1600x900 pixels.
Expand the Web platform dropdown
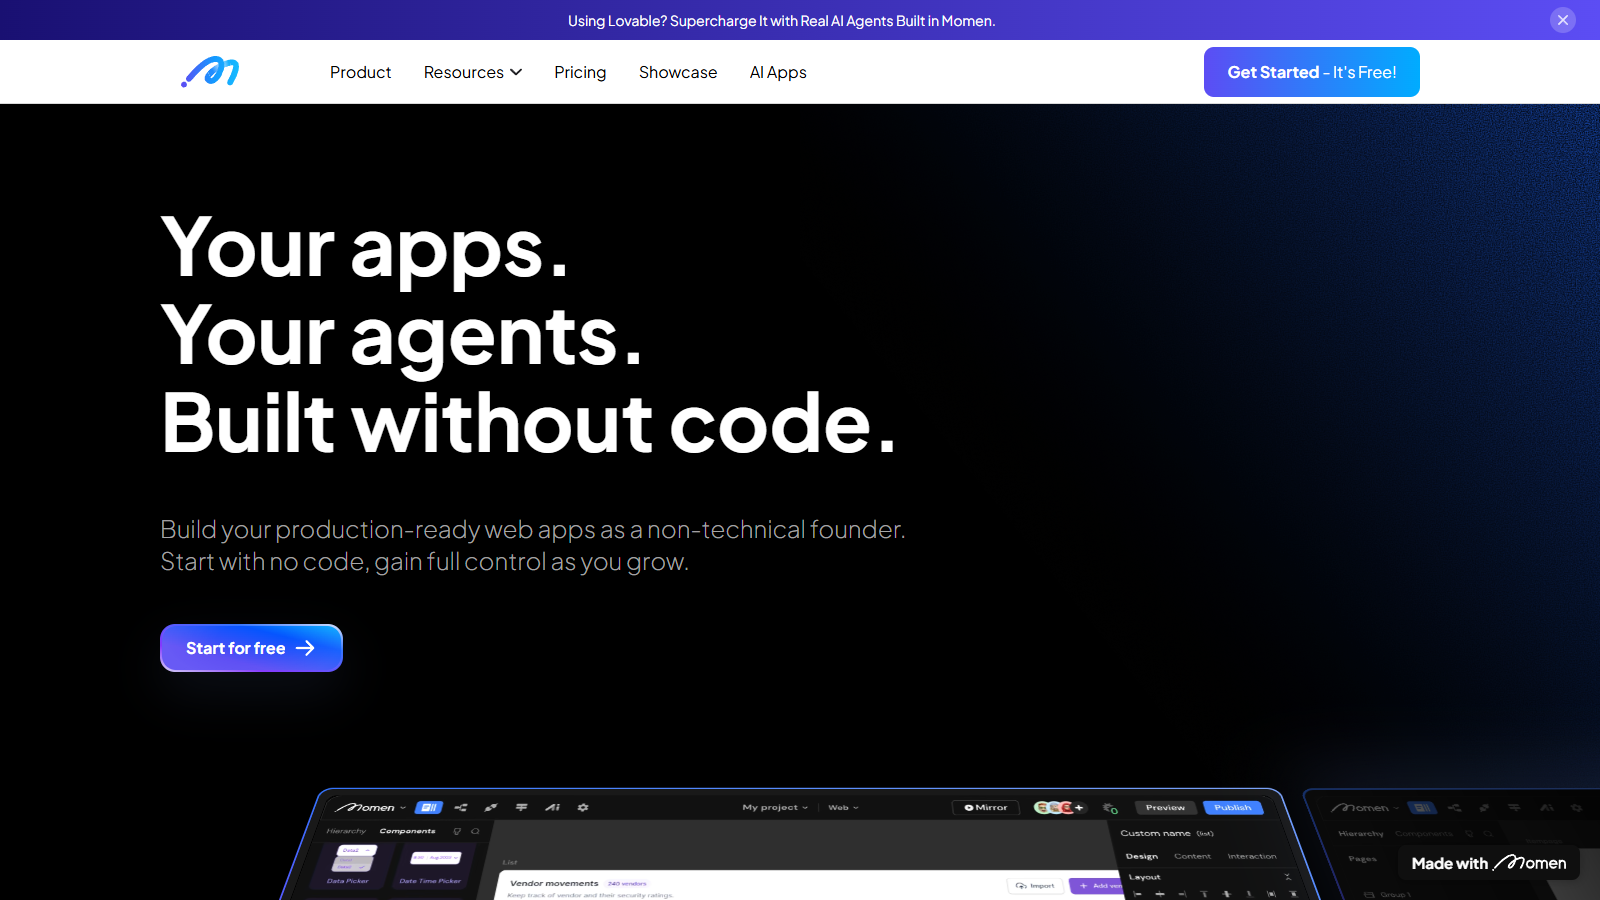coord(841,807)
